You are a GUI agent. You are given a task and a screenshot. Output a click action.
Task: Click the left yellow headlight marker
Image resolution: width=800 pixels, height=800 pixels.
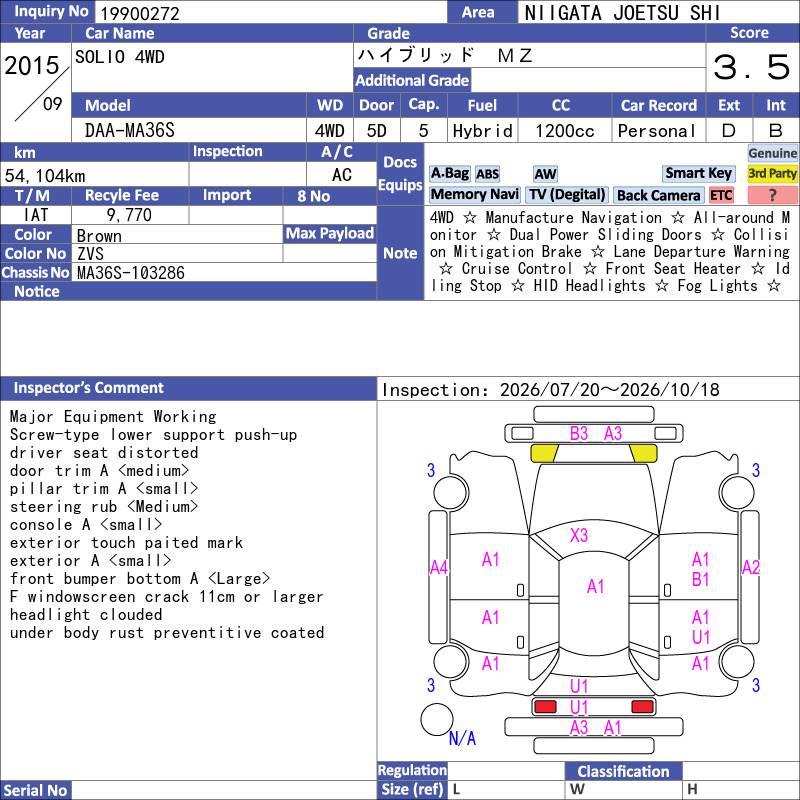(x=544, y=453)
